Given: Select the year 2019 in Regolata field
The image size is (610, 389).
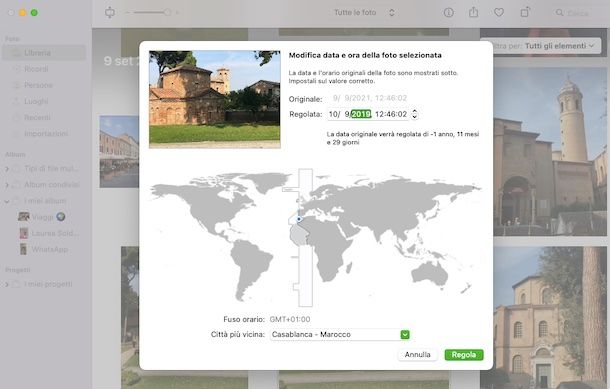Looking at the screenshot, I should [361, 114].
